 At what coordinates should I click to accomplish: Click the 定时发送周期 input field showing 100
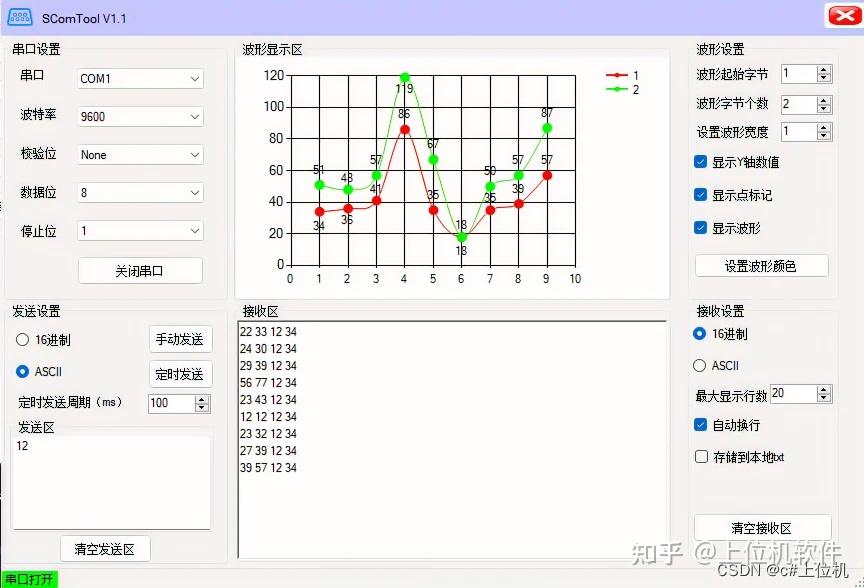pos(171,403)
